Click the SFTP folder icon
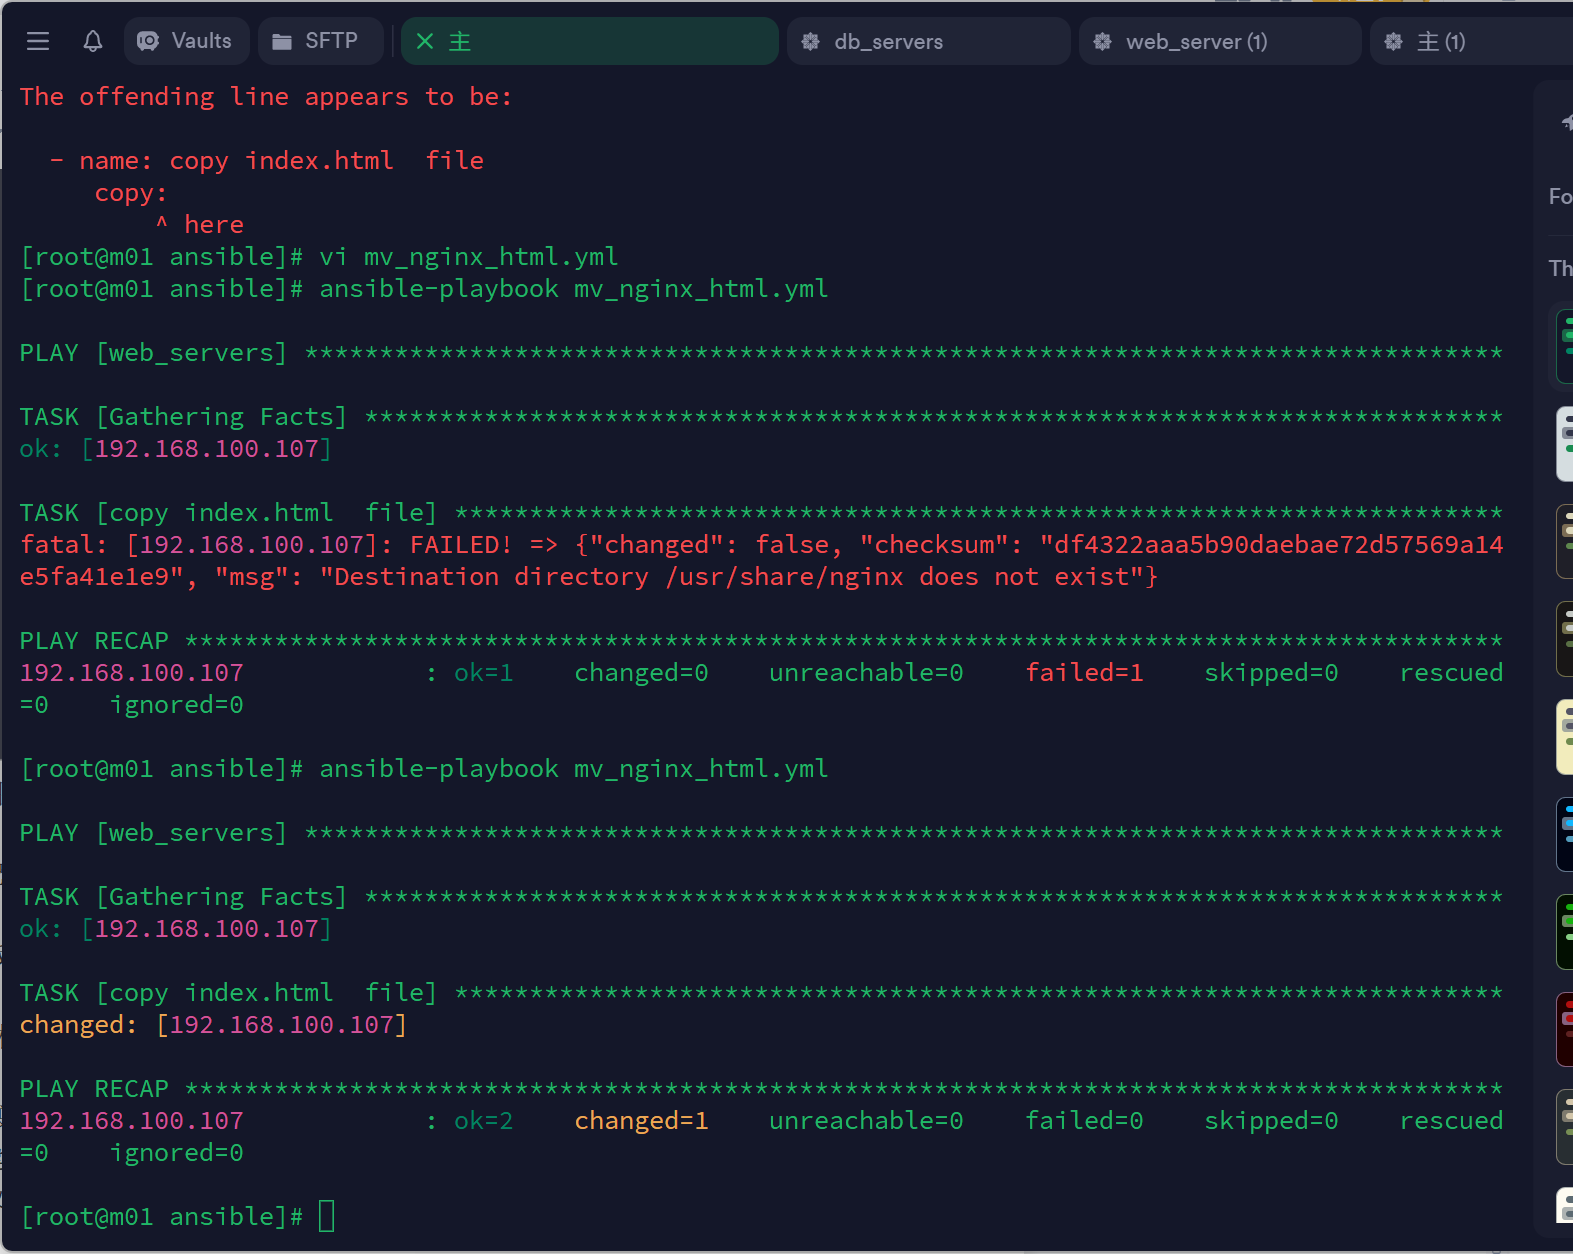The image size is (1573, 1254). pyautogui.click(x=282, y=41)
